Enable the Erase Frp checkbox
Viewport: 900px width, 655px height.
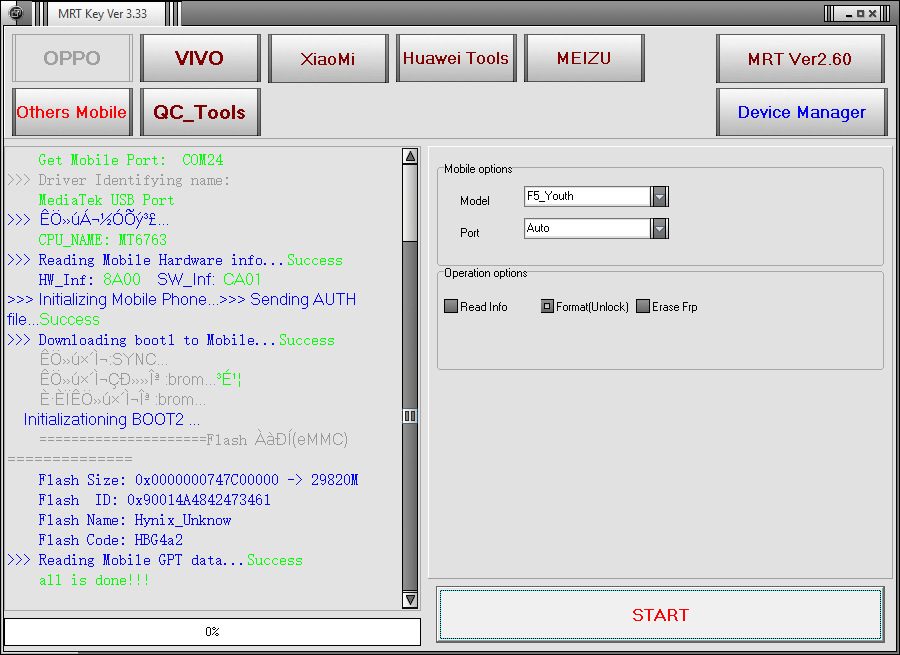click(x=643, y=307)
